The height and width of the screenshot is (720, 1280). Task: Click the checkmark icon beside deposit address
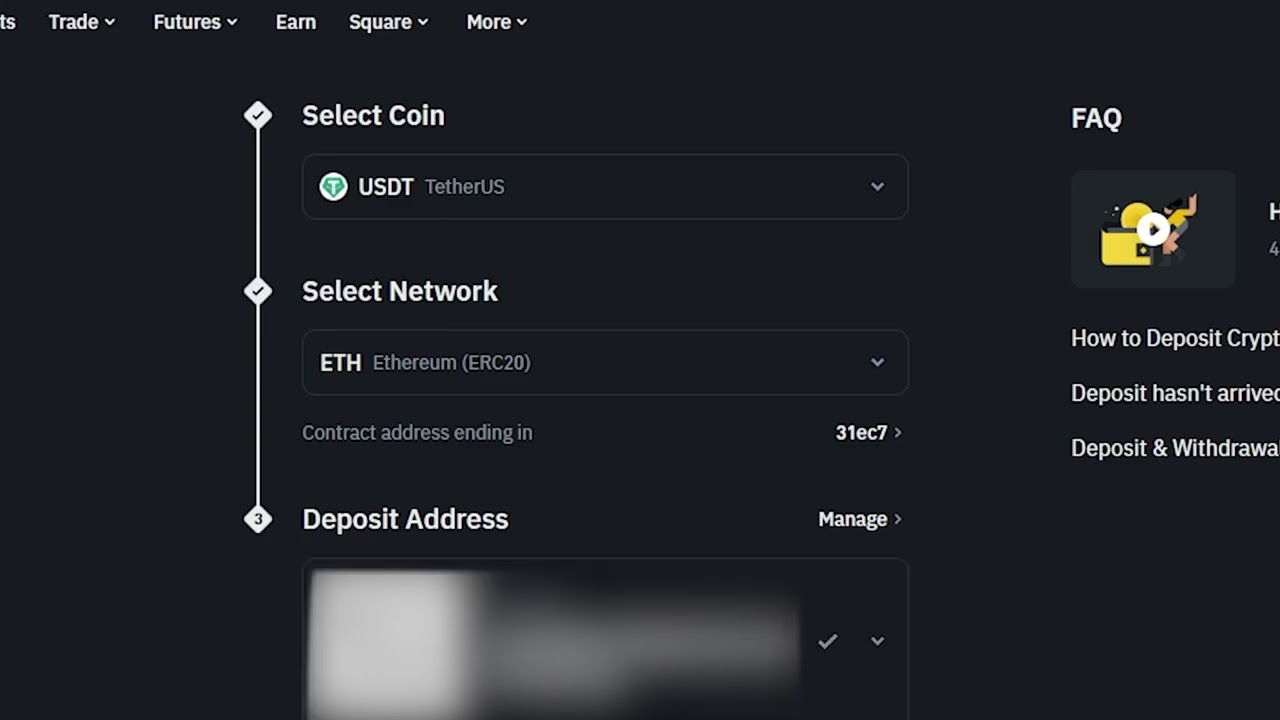(827, 641)
